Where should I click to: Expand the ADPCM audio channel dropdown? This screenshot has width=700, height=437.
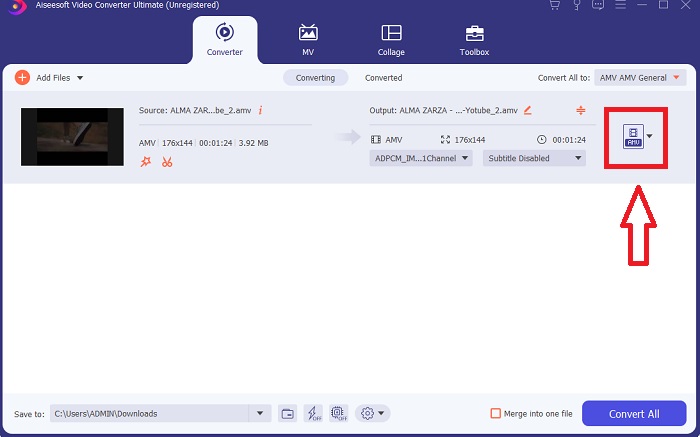click(420, 158)
